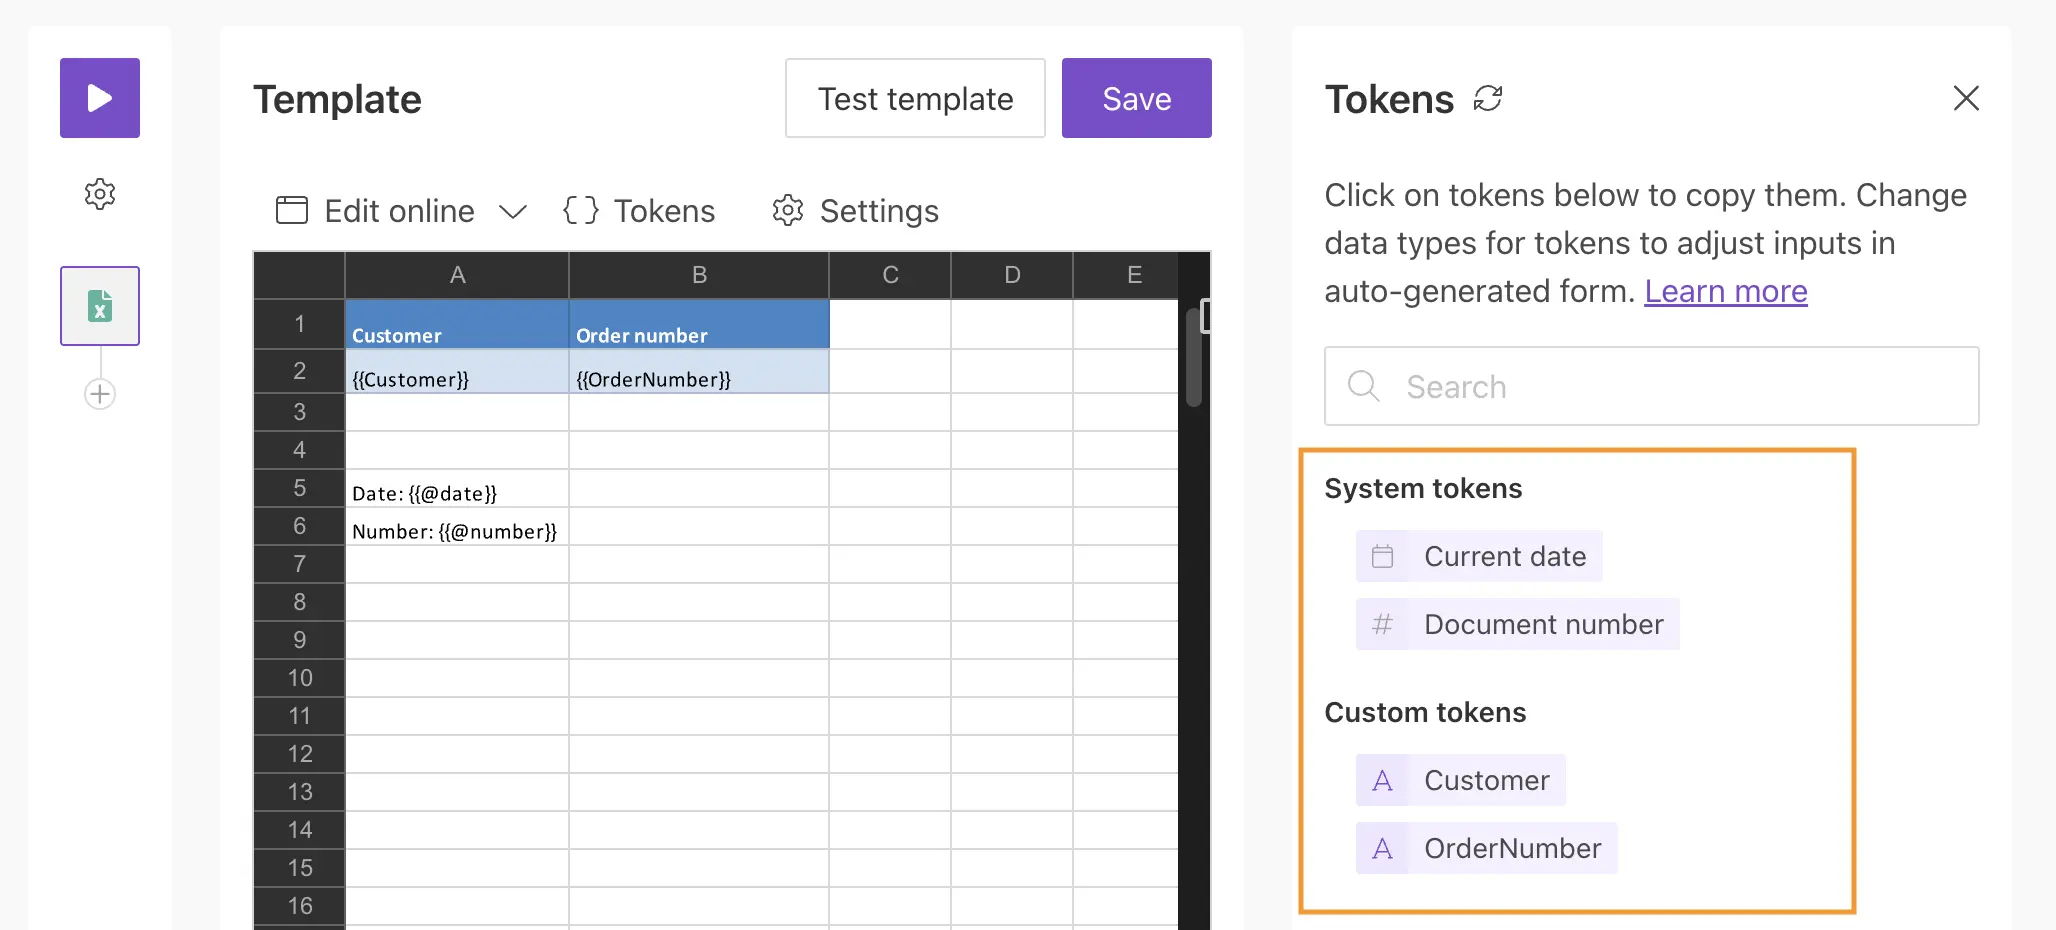Copy the OrderNumber custom token
The height and width of the screenshot is (930, 2056).
click(1485, 848)
